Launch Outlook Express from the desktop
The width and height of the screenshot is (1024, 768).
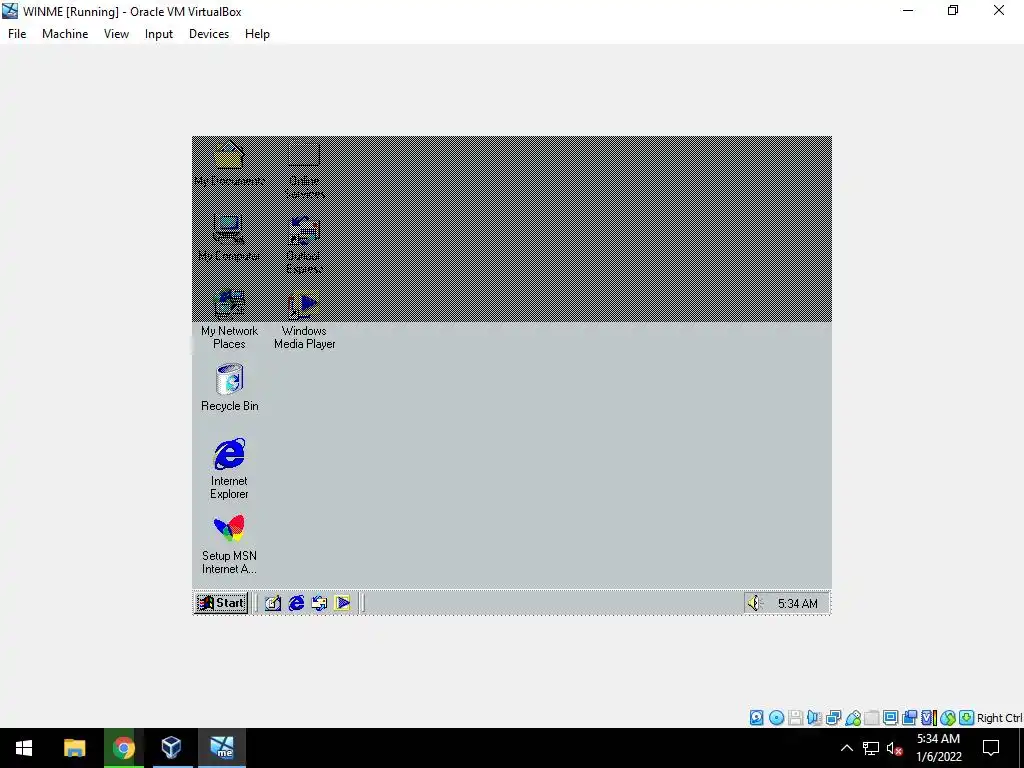(x=304, y=244)
